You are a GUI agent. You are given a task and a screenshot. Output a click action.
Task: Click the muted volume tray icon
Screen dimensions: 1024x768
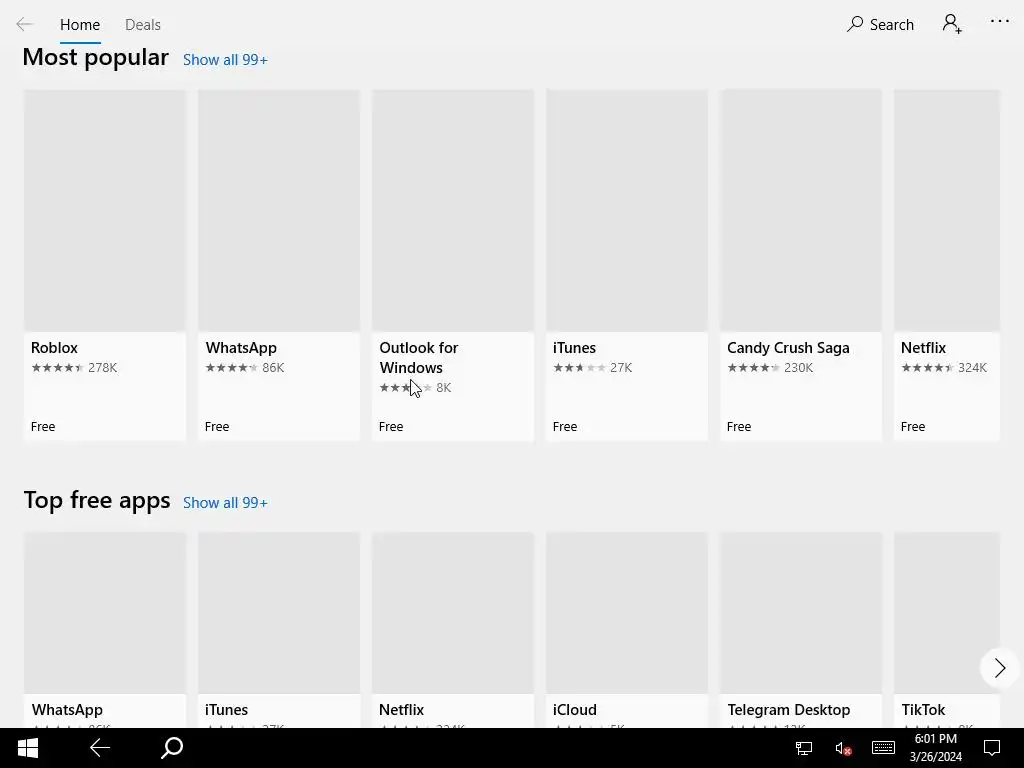(843, 748)
